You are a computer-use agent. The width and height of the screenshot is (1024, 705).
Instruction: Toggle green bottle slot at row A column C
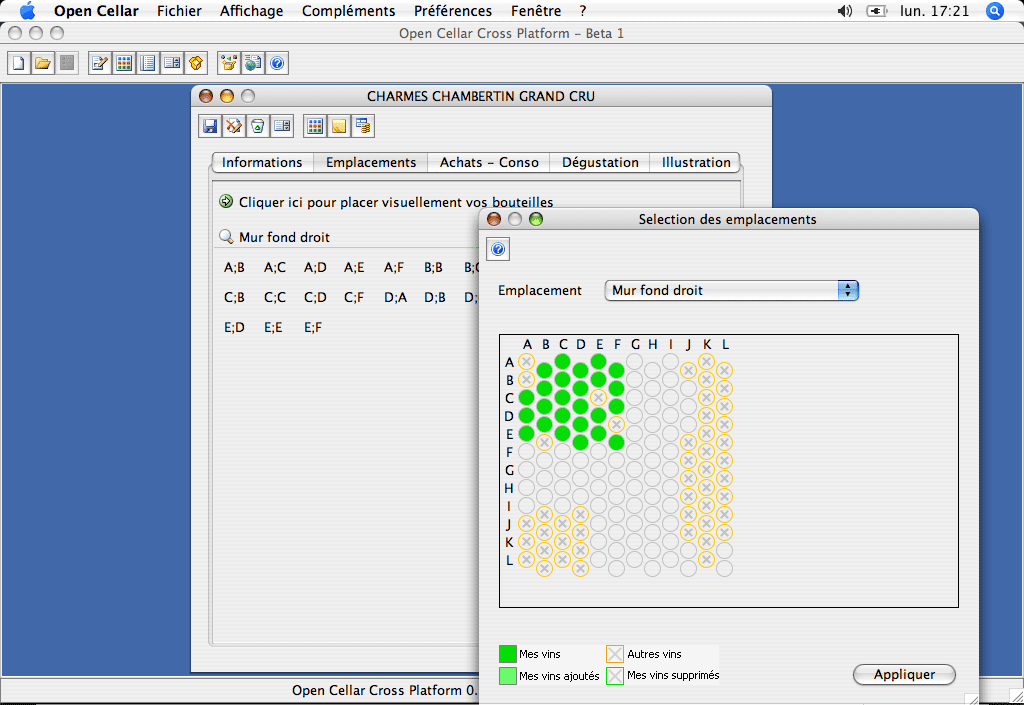pos(562,362)
